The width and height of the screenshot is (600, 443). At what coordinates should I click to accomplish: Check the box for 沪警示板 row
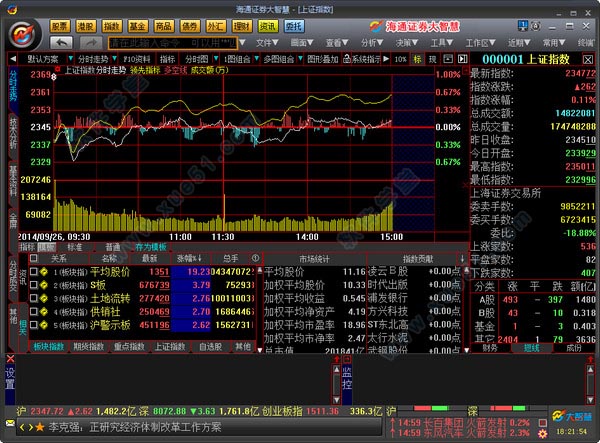(34, 325)
